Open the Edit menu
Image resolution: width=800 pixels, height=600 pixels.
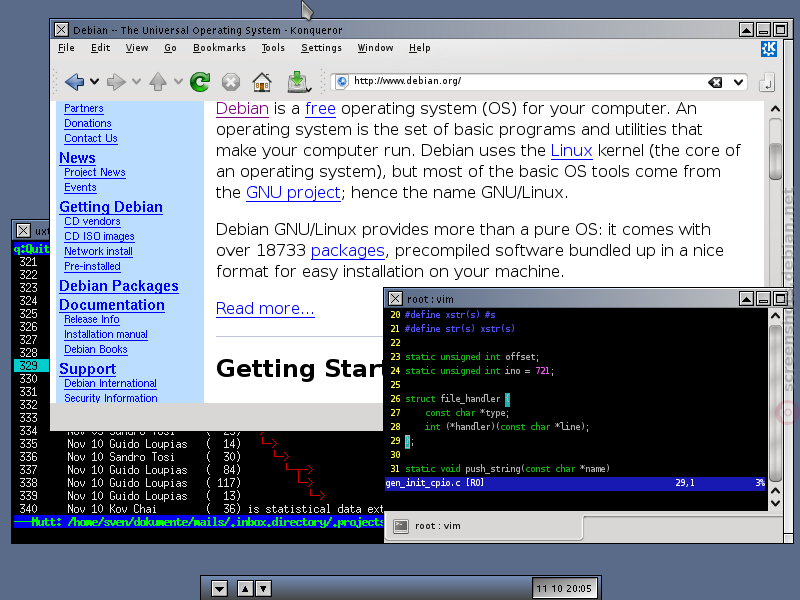click(101, 48)
